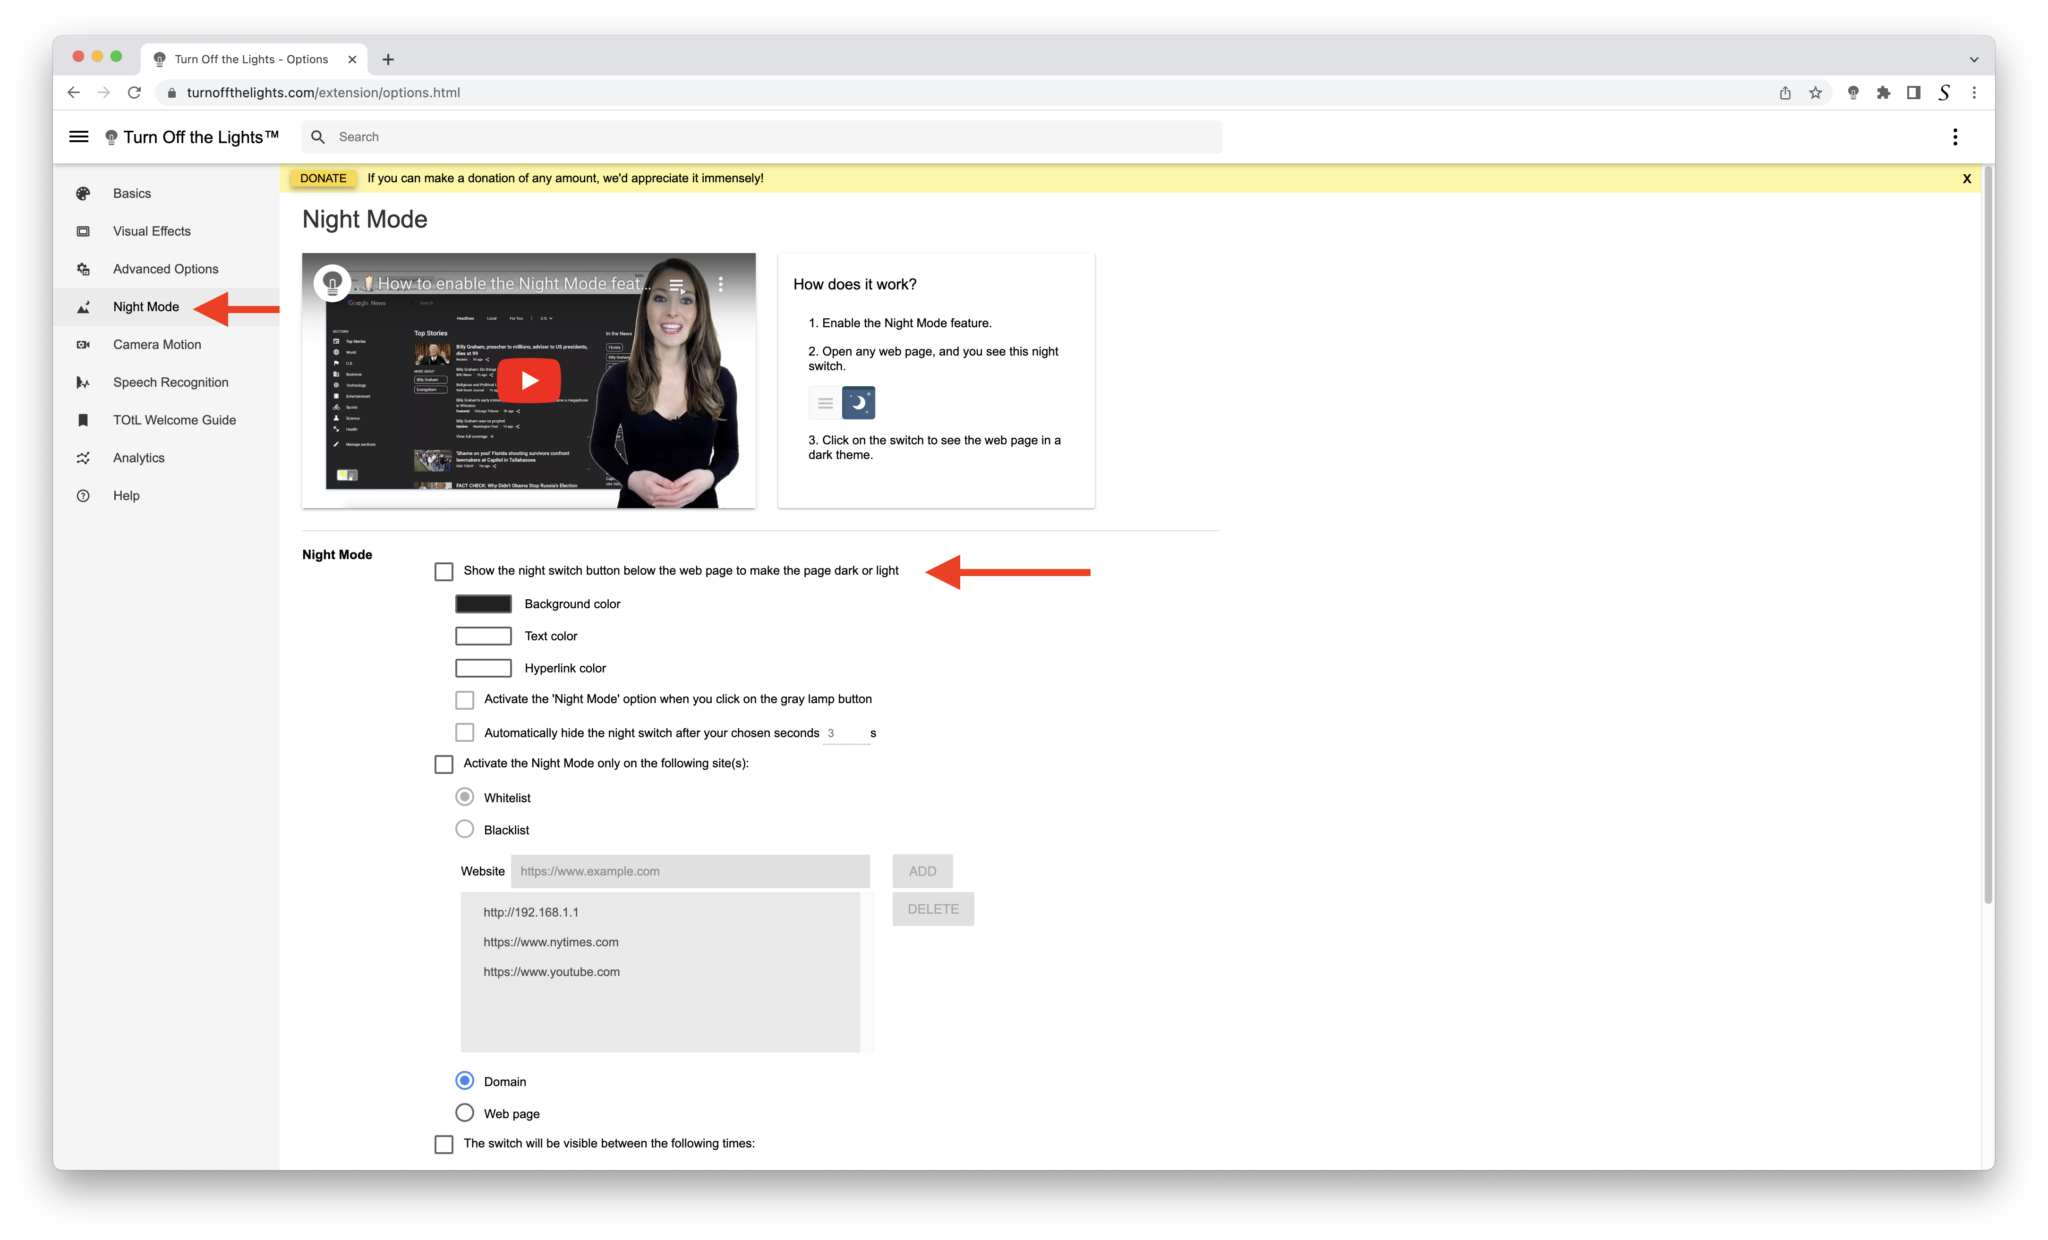The width and height of the screenshot is (2048, 1240).
Task: Open the Speech Recognition settings
Action: 170,382
